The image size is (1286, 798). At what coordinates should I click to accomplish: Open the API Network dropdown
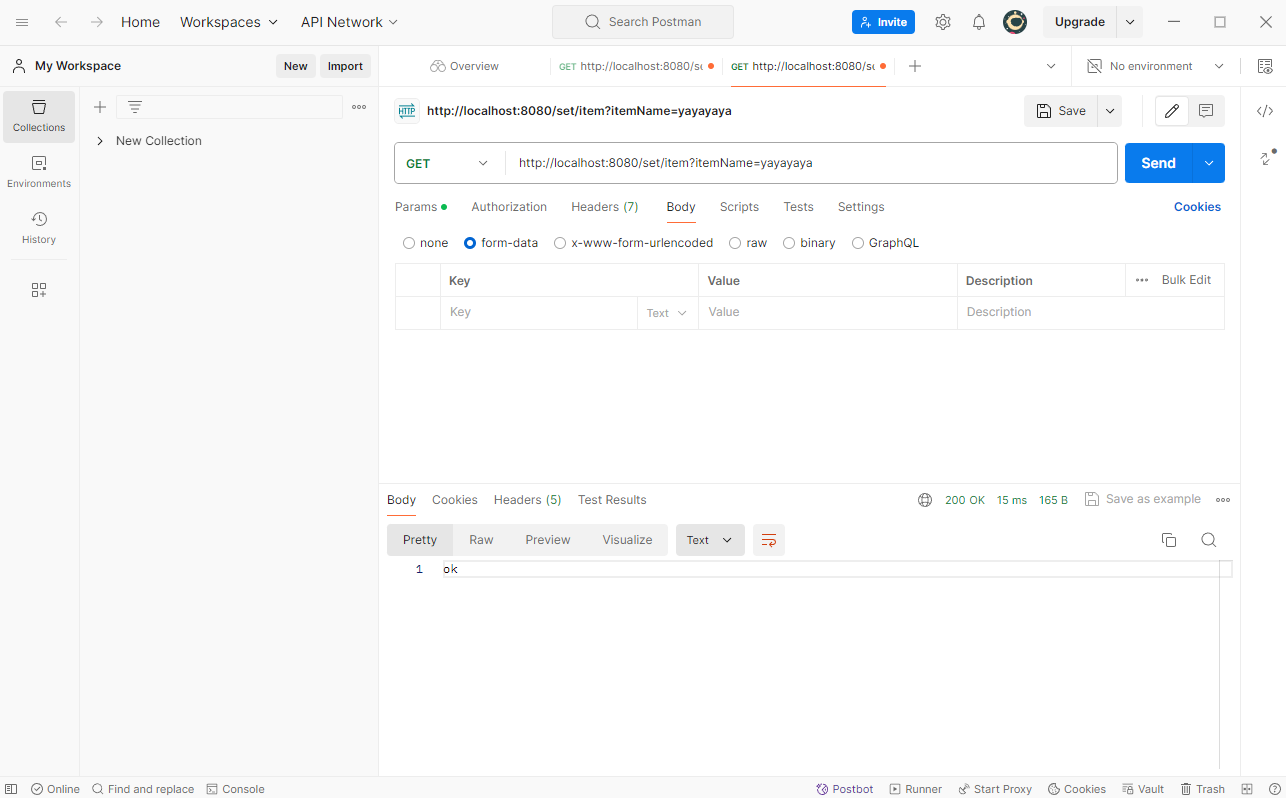(349, 22)
